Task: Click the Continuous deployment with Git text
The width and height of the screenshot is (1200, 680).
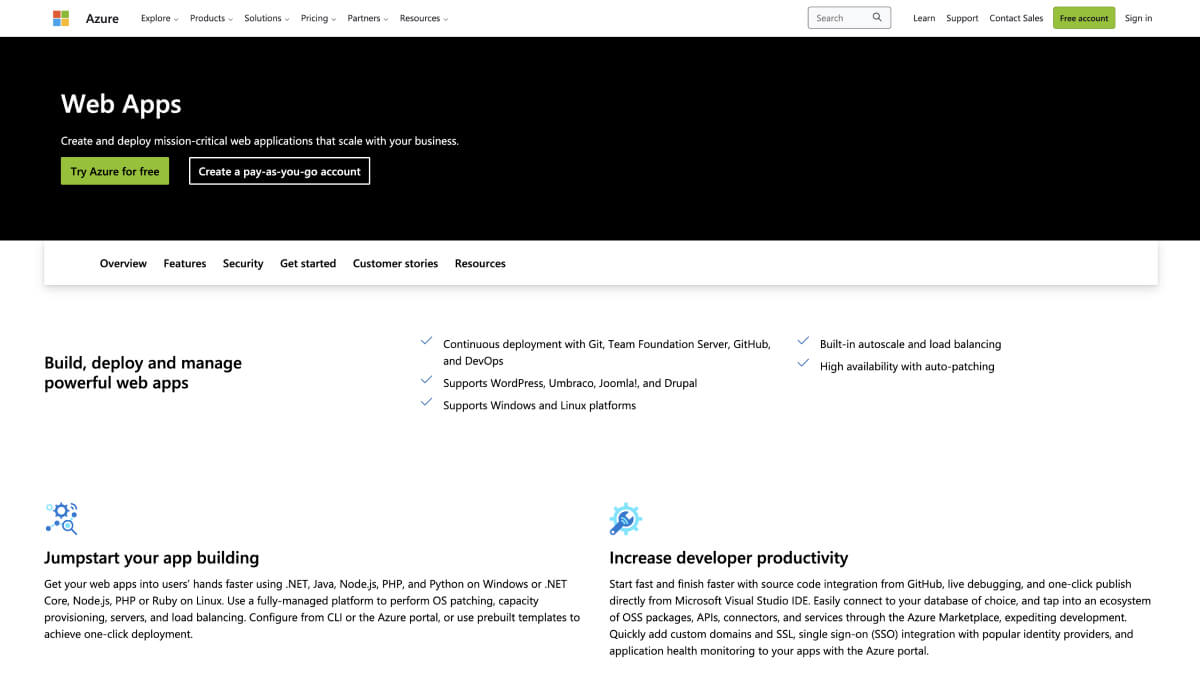Action: click(x=607, y=352)
